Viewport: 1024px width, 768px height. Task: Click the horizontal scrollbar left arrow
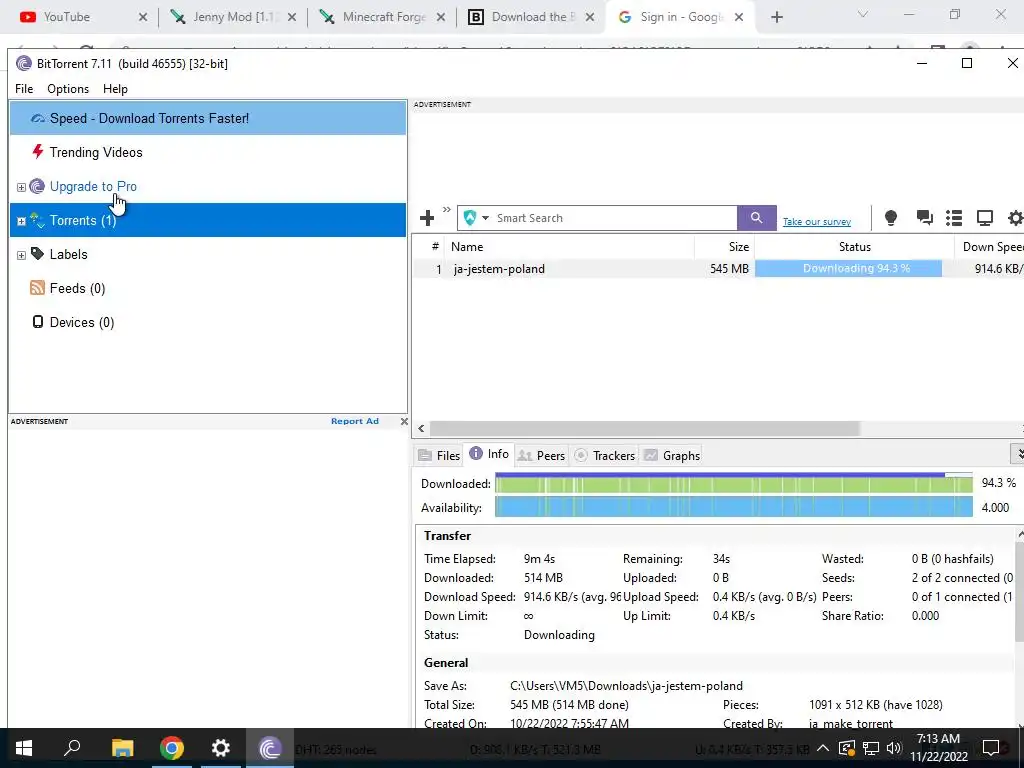pos(421,428)
